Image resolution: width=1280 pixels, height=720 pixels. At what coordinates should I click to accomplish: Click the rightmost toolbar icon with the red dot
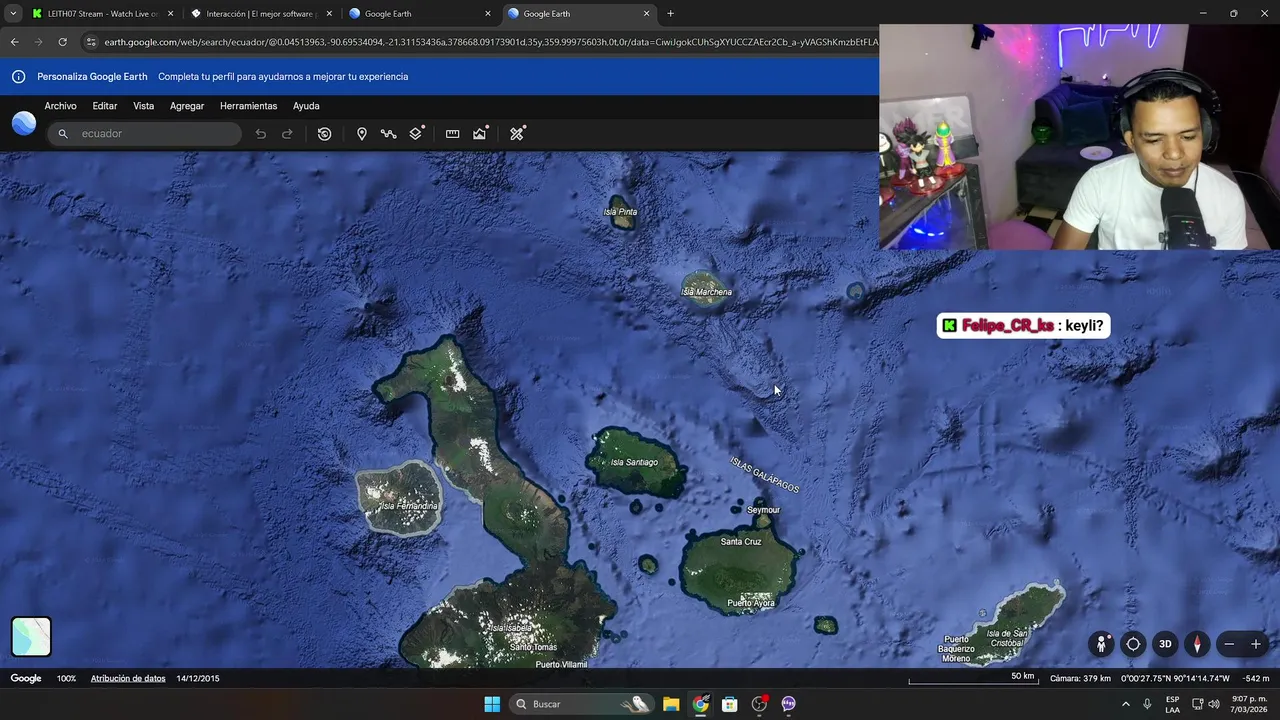pyautogui.click(x=517, y=134)
